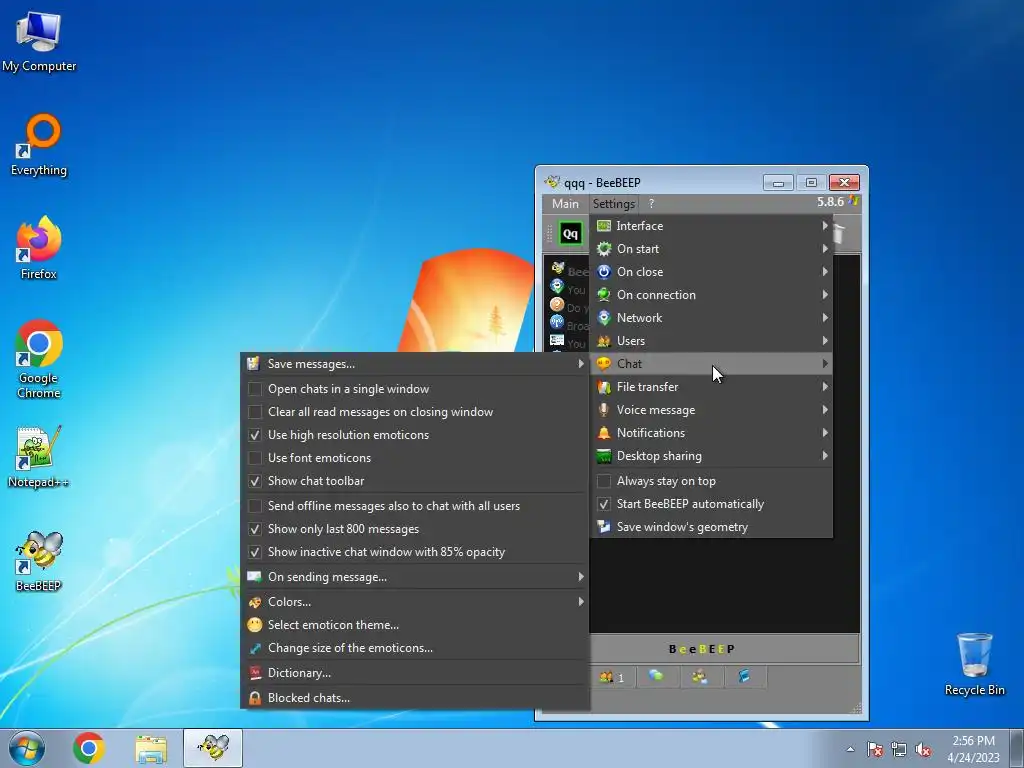Select the Users menu entry

[x=711, y=341]
